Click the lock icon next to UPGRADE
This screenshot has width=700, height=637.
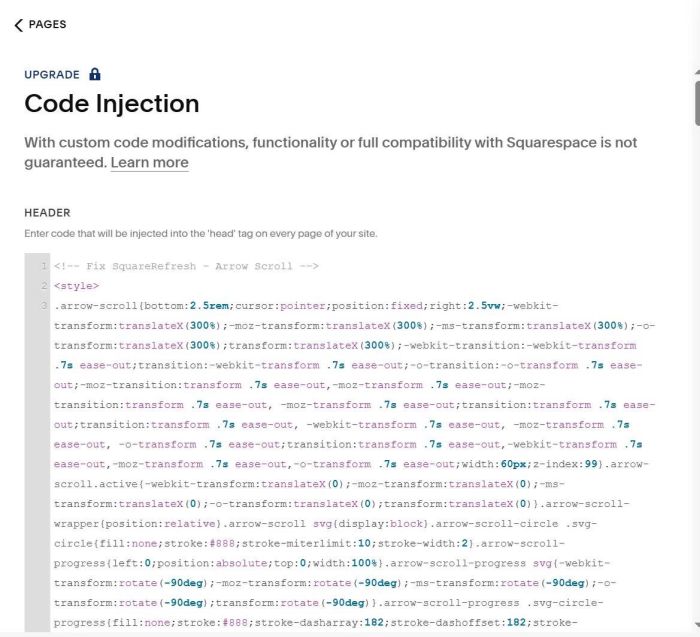95,74
